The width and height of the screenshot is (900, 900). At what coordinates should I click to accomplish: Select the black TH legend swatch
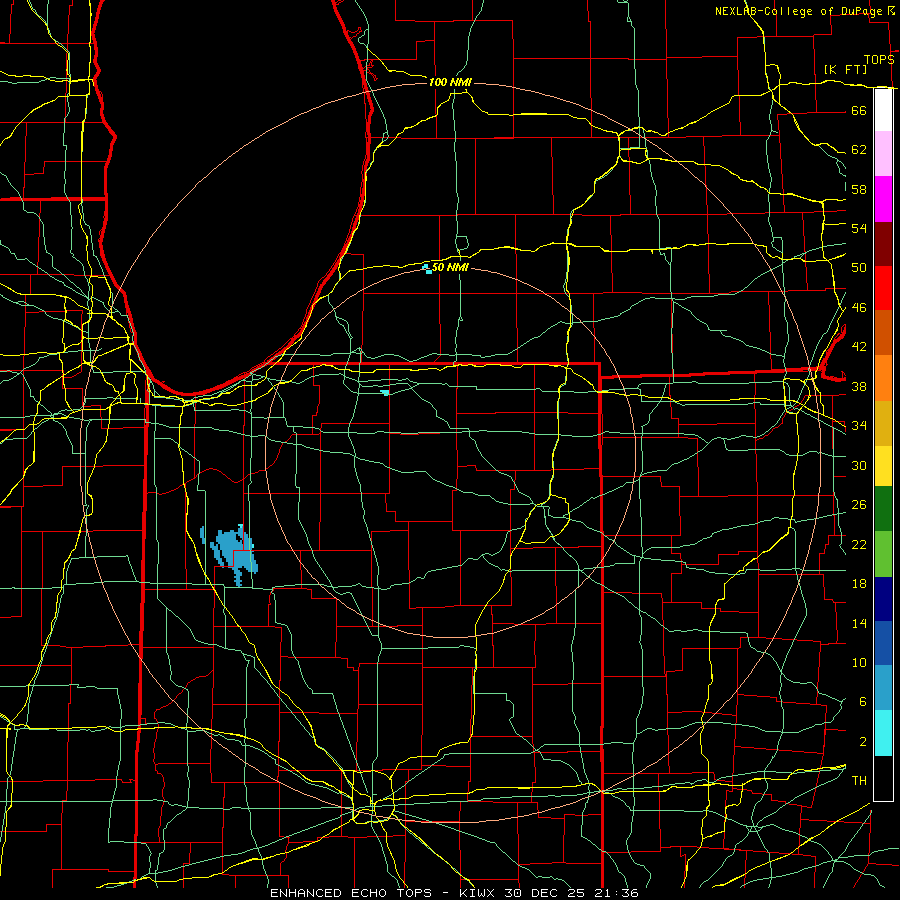click(883, 778)
